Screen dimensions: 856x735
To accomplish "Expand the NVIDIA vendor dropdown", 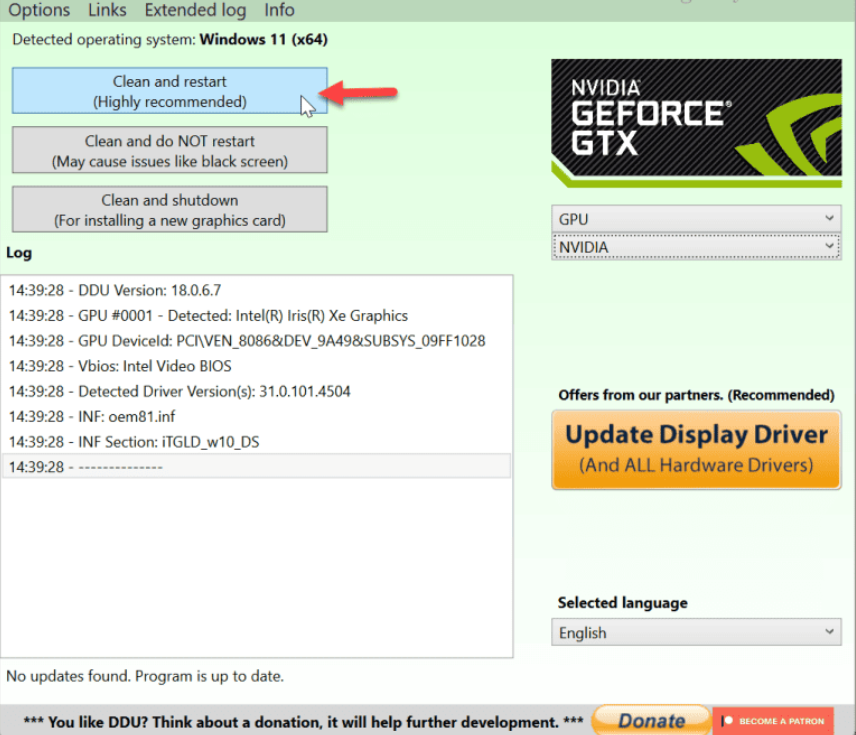I will tap(696, 247).
